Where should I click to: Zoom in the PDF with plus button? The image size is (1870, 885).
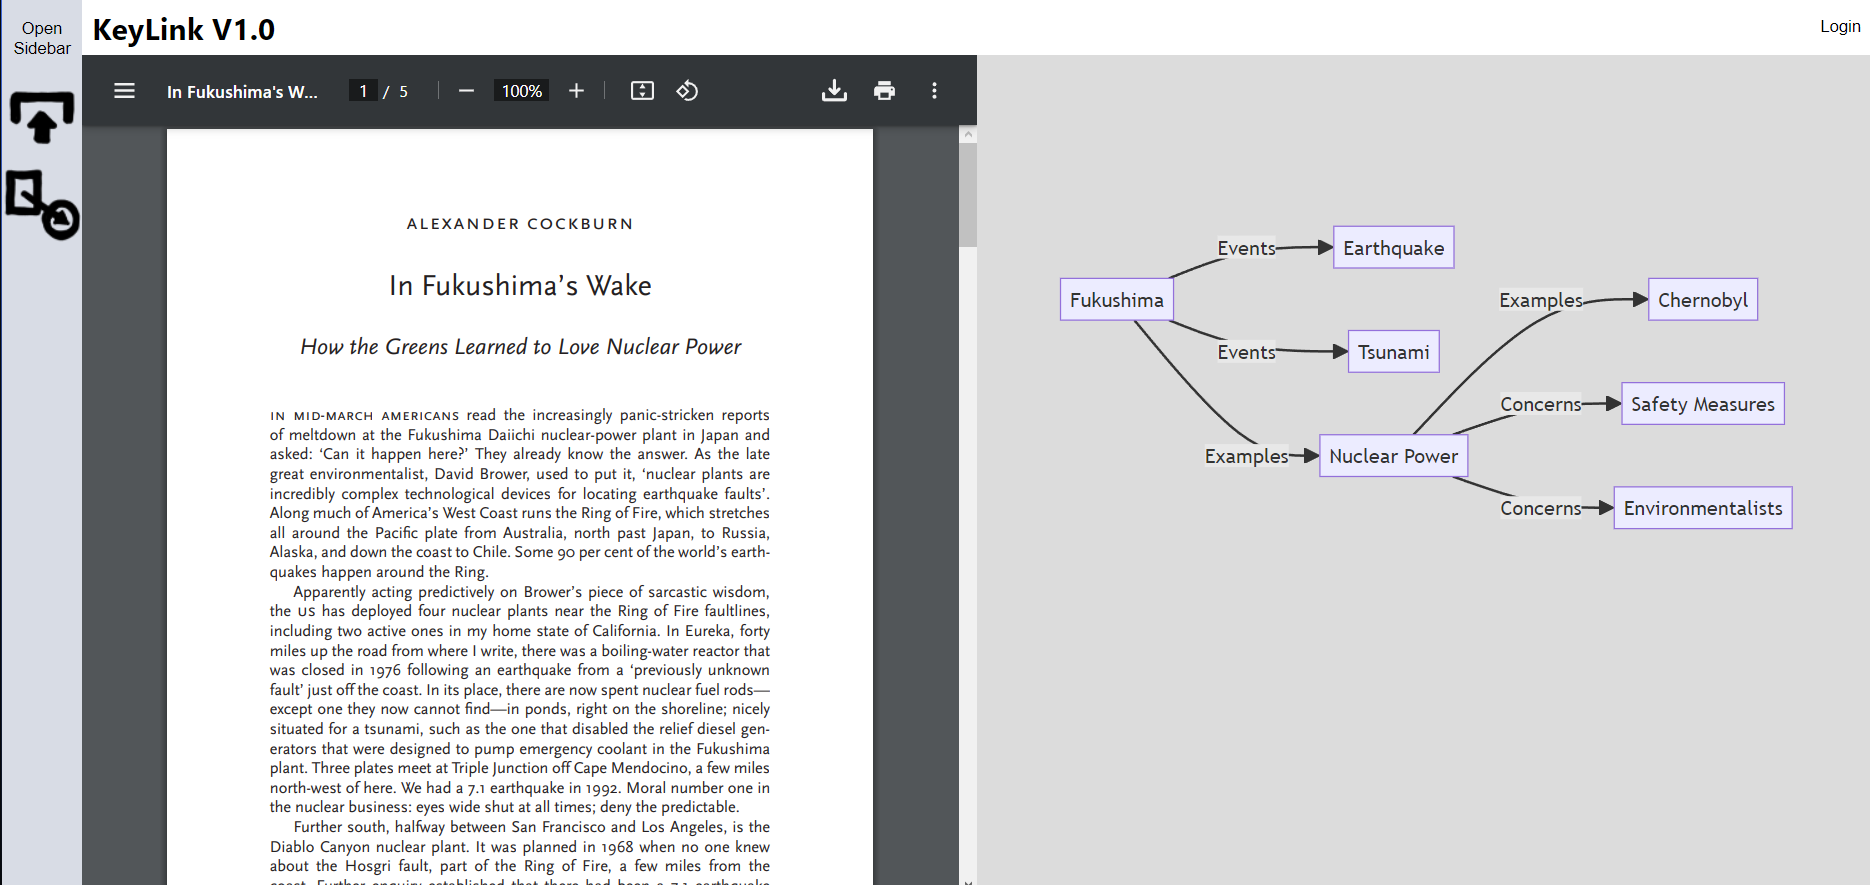[576, 91]
